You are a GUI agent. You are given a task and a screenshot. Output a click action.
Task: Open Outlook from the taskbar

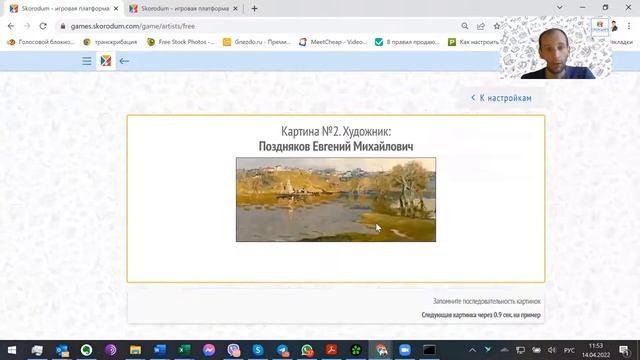62,350
